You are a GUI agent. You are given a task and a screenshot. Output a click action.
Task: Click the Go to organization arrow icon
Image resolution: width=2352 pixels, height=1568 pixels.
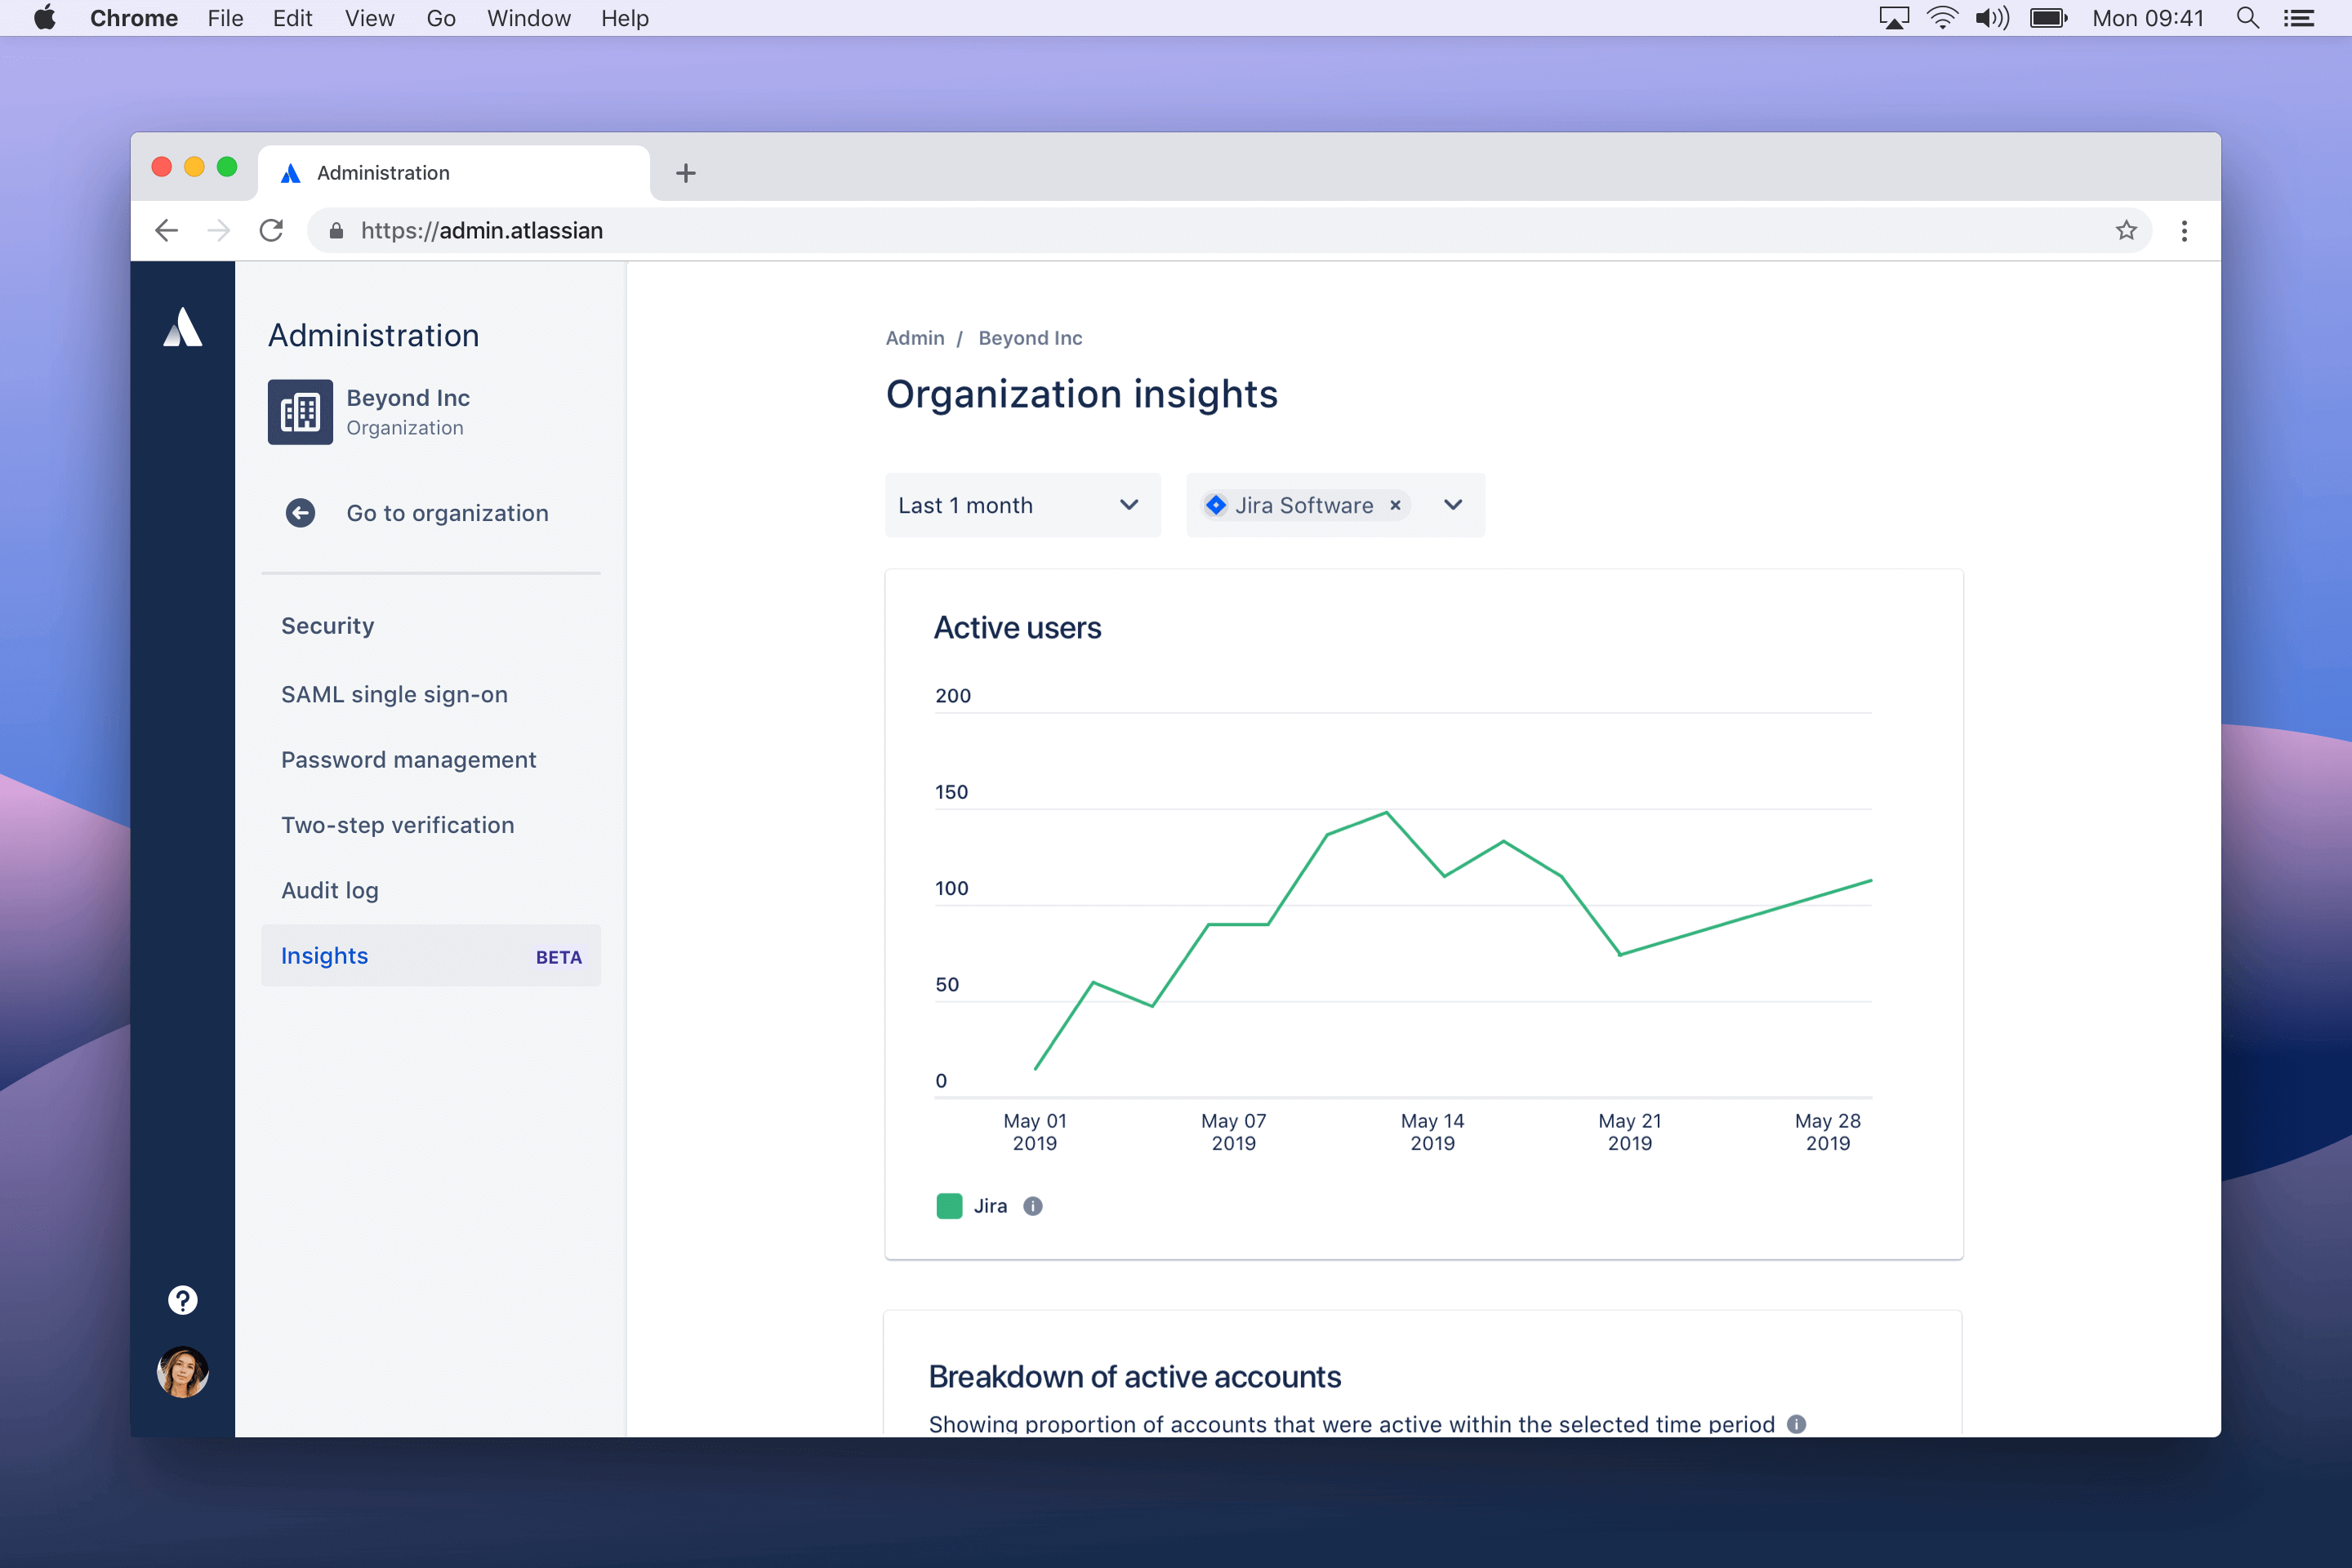tap(299, 513)
